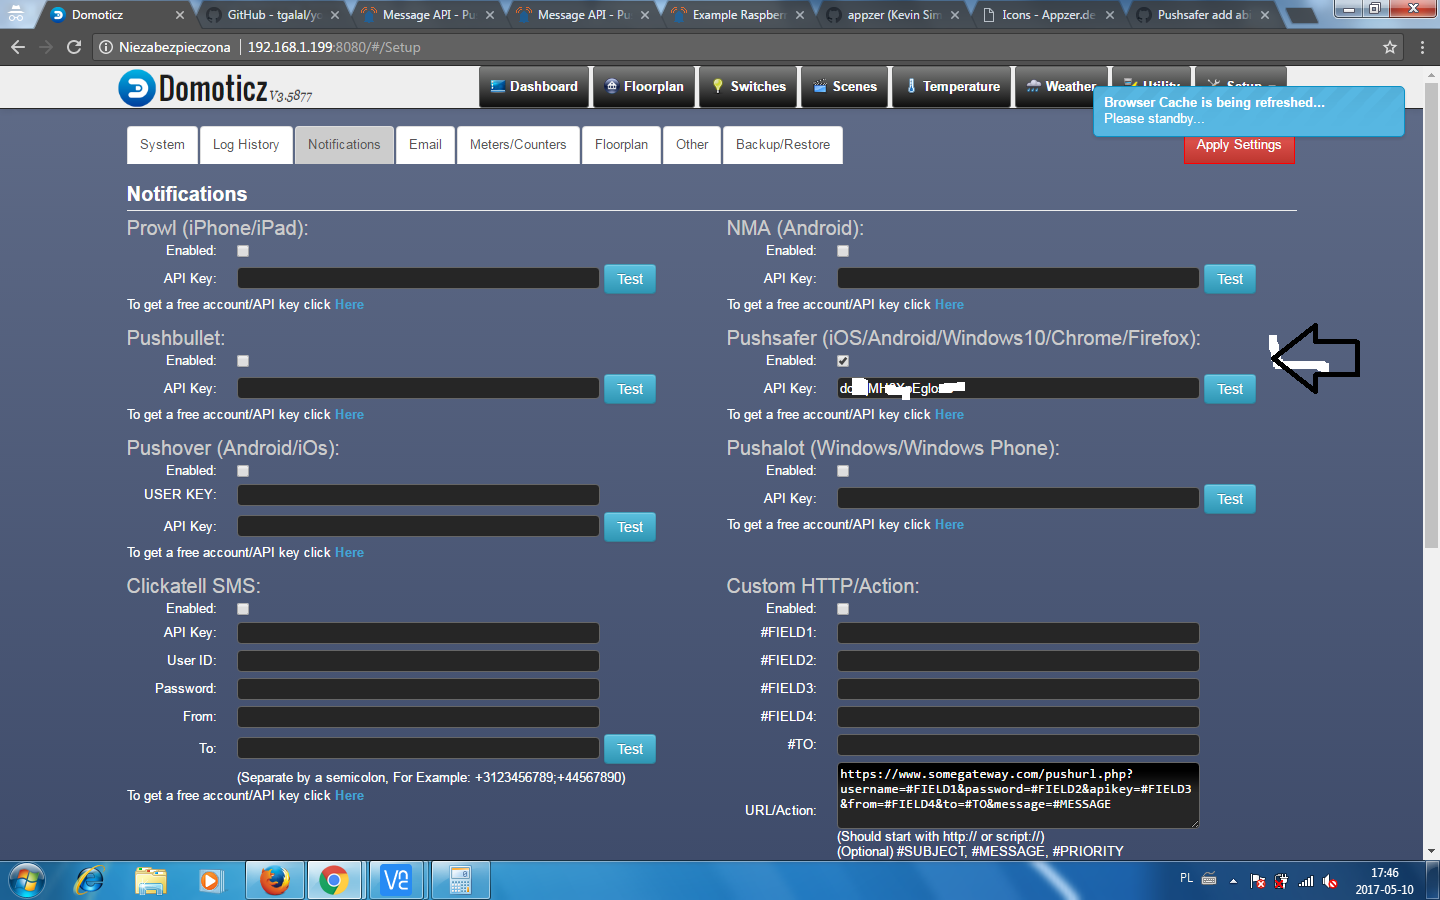Enable Clickatell SMS checkbox
1440x900 pixels.
243,609
